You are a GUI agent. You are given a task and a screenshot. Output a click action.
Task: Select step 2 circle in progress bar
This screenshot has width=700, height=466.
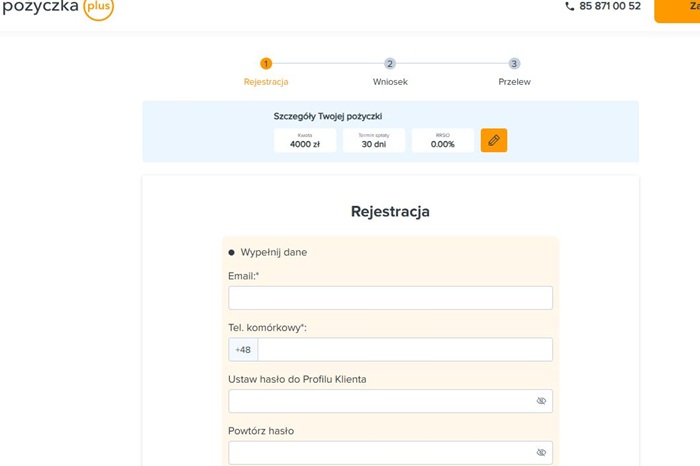(x=390, y=64)
